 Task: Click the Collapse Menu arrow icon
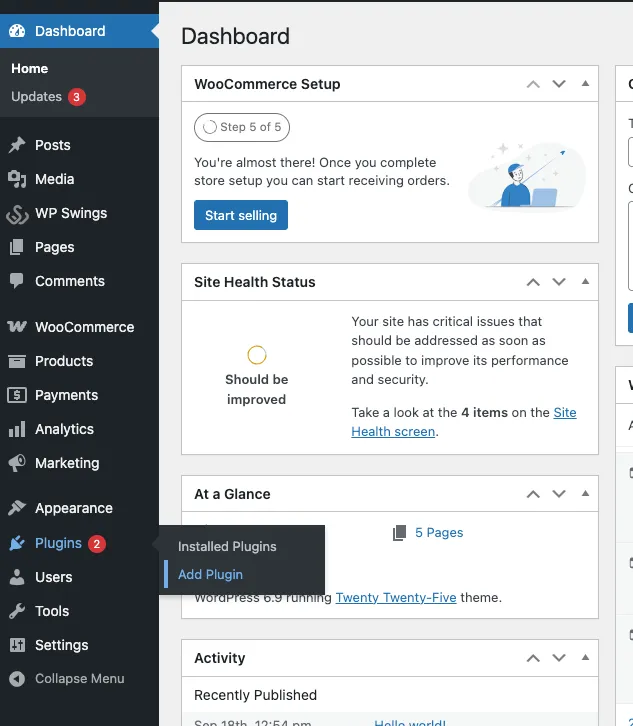17,679
